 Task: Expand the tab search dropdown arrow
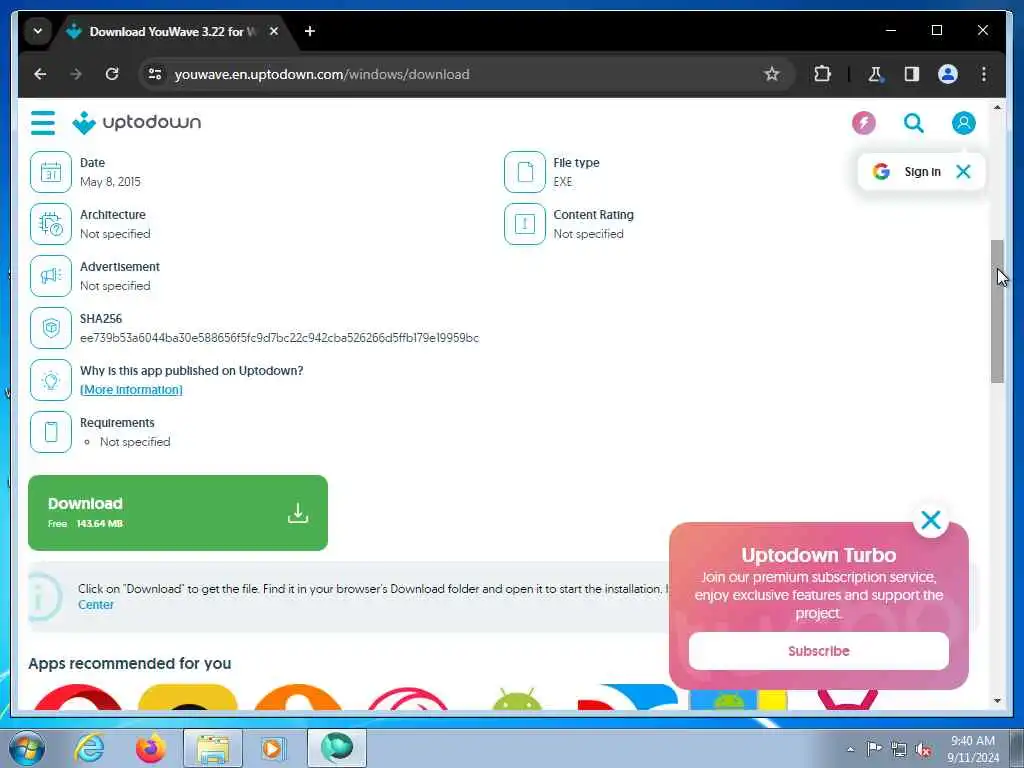pos(38,31)
